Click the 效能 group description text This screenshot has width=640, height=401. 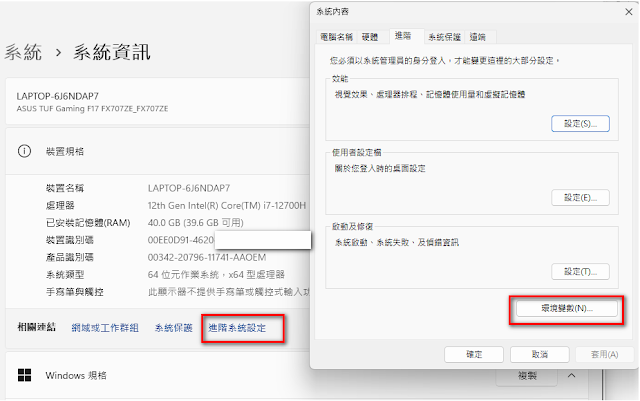tap(430, 95)
